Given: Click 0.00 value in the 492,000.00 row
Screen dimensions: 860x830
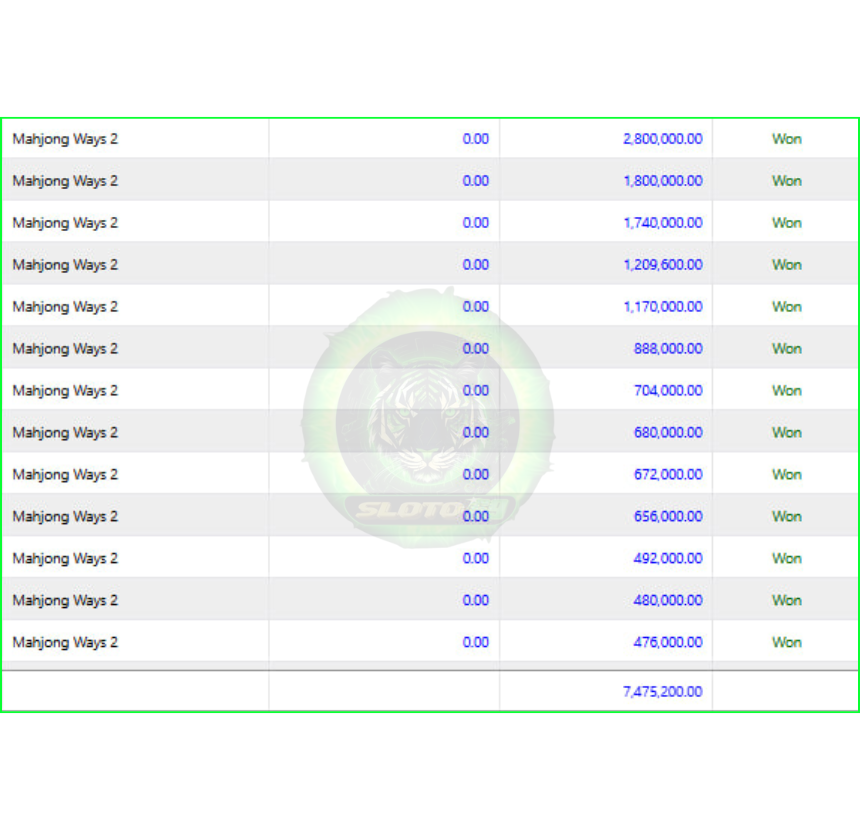Looking at the screenshot, I should coord(476,558).
